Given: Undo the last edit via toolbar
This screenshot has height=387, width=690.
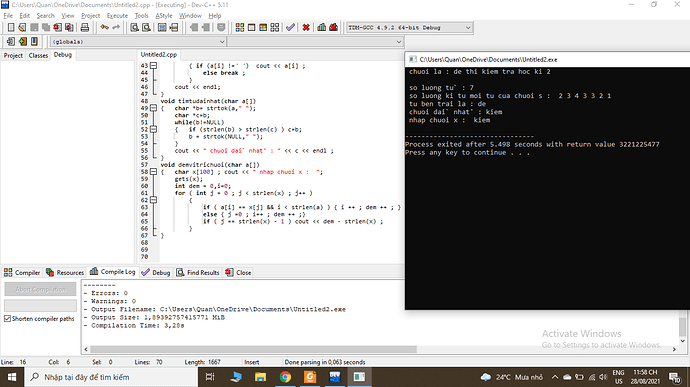Looking at the screenshot, I should 104,27.
